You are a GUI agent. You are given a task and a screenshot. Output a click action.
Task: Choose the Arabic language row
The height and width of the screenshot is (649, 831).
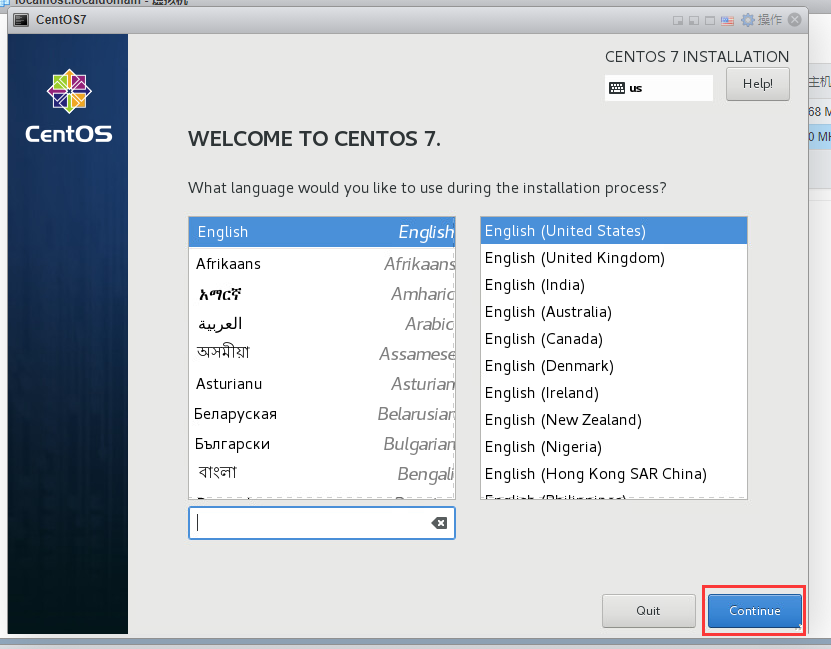[322, 324]
